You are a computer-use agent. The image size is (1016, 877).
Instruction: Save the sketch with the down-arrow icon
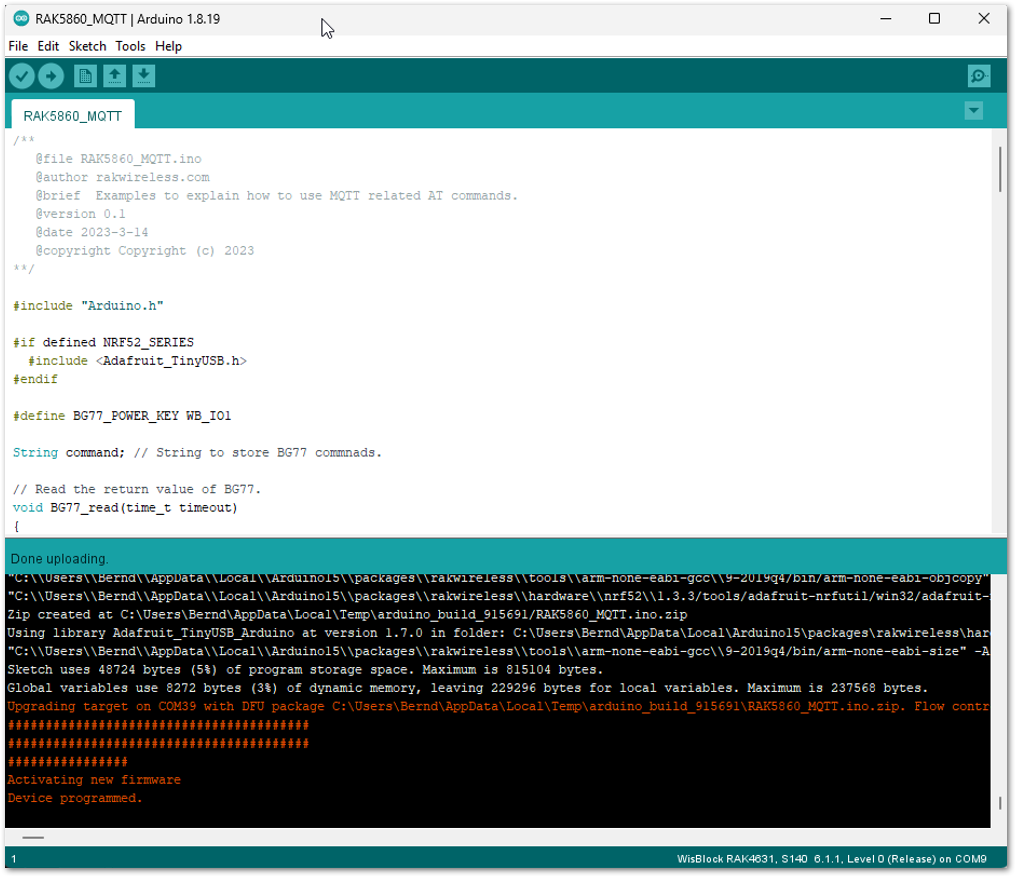(144, 76)
